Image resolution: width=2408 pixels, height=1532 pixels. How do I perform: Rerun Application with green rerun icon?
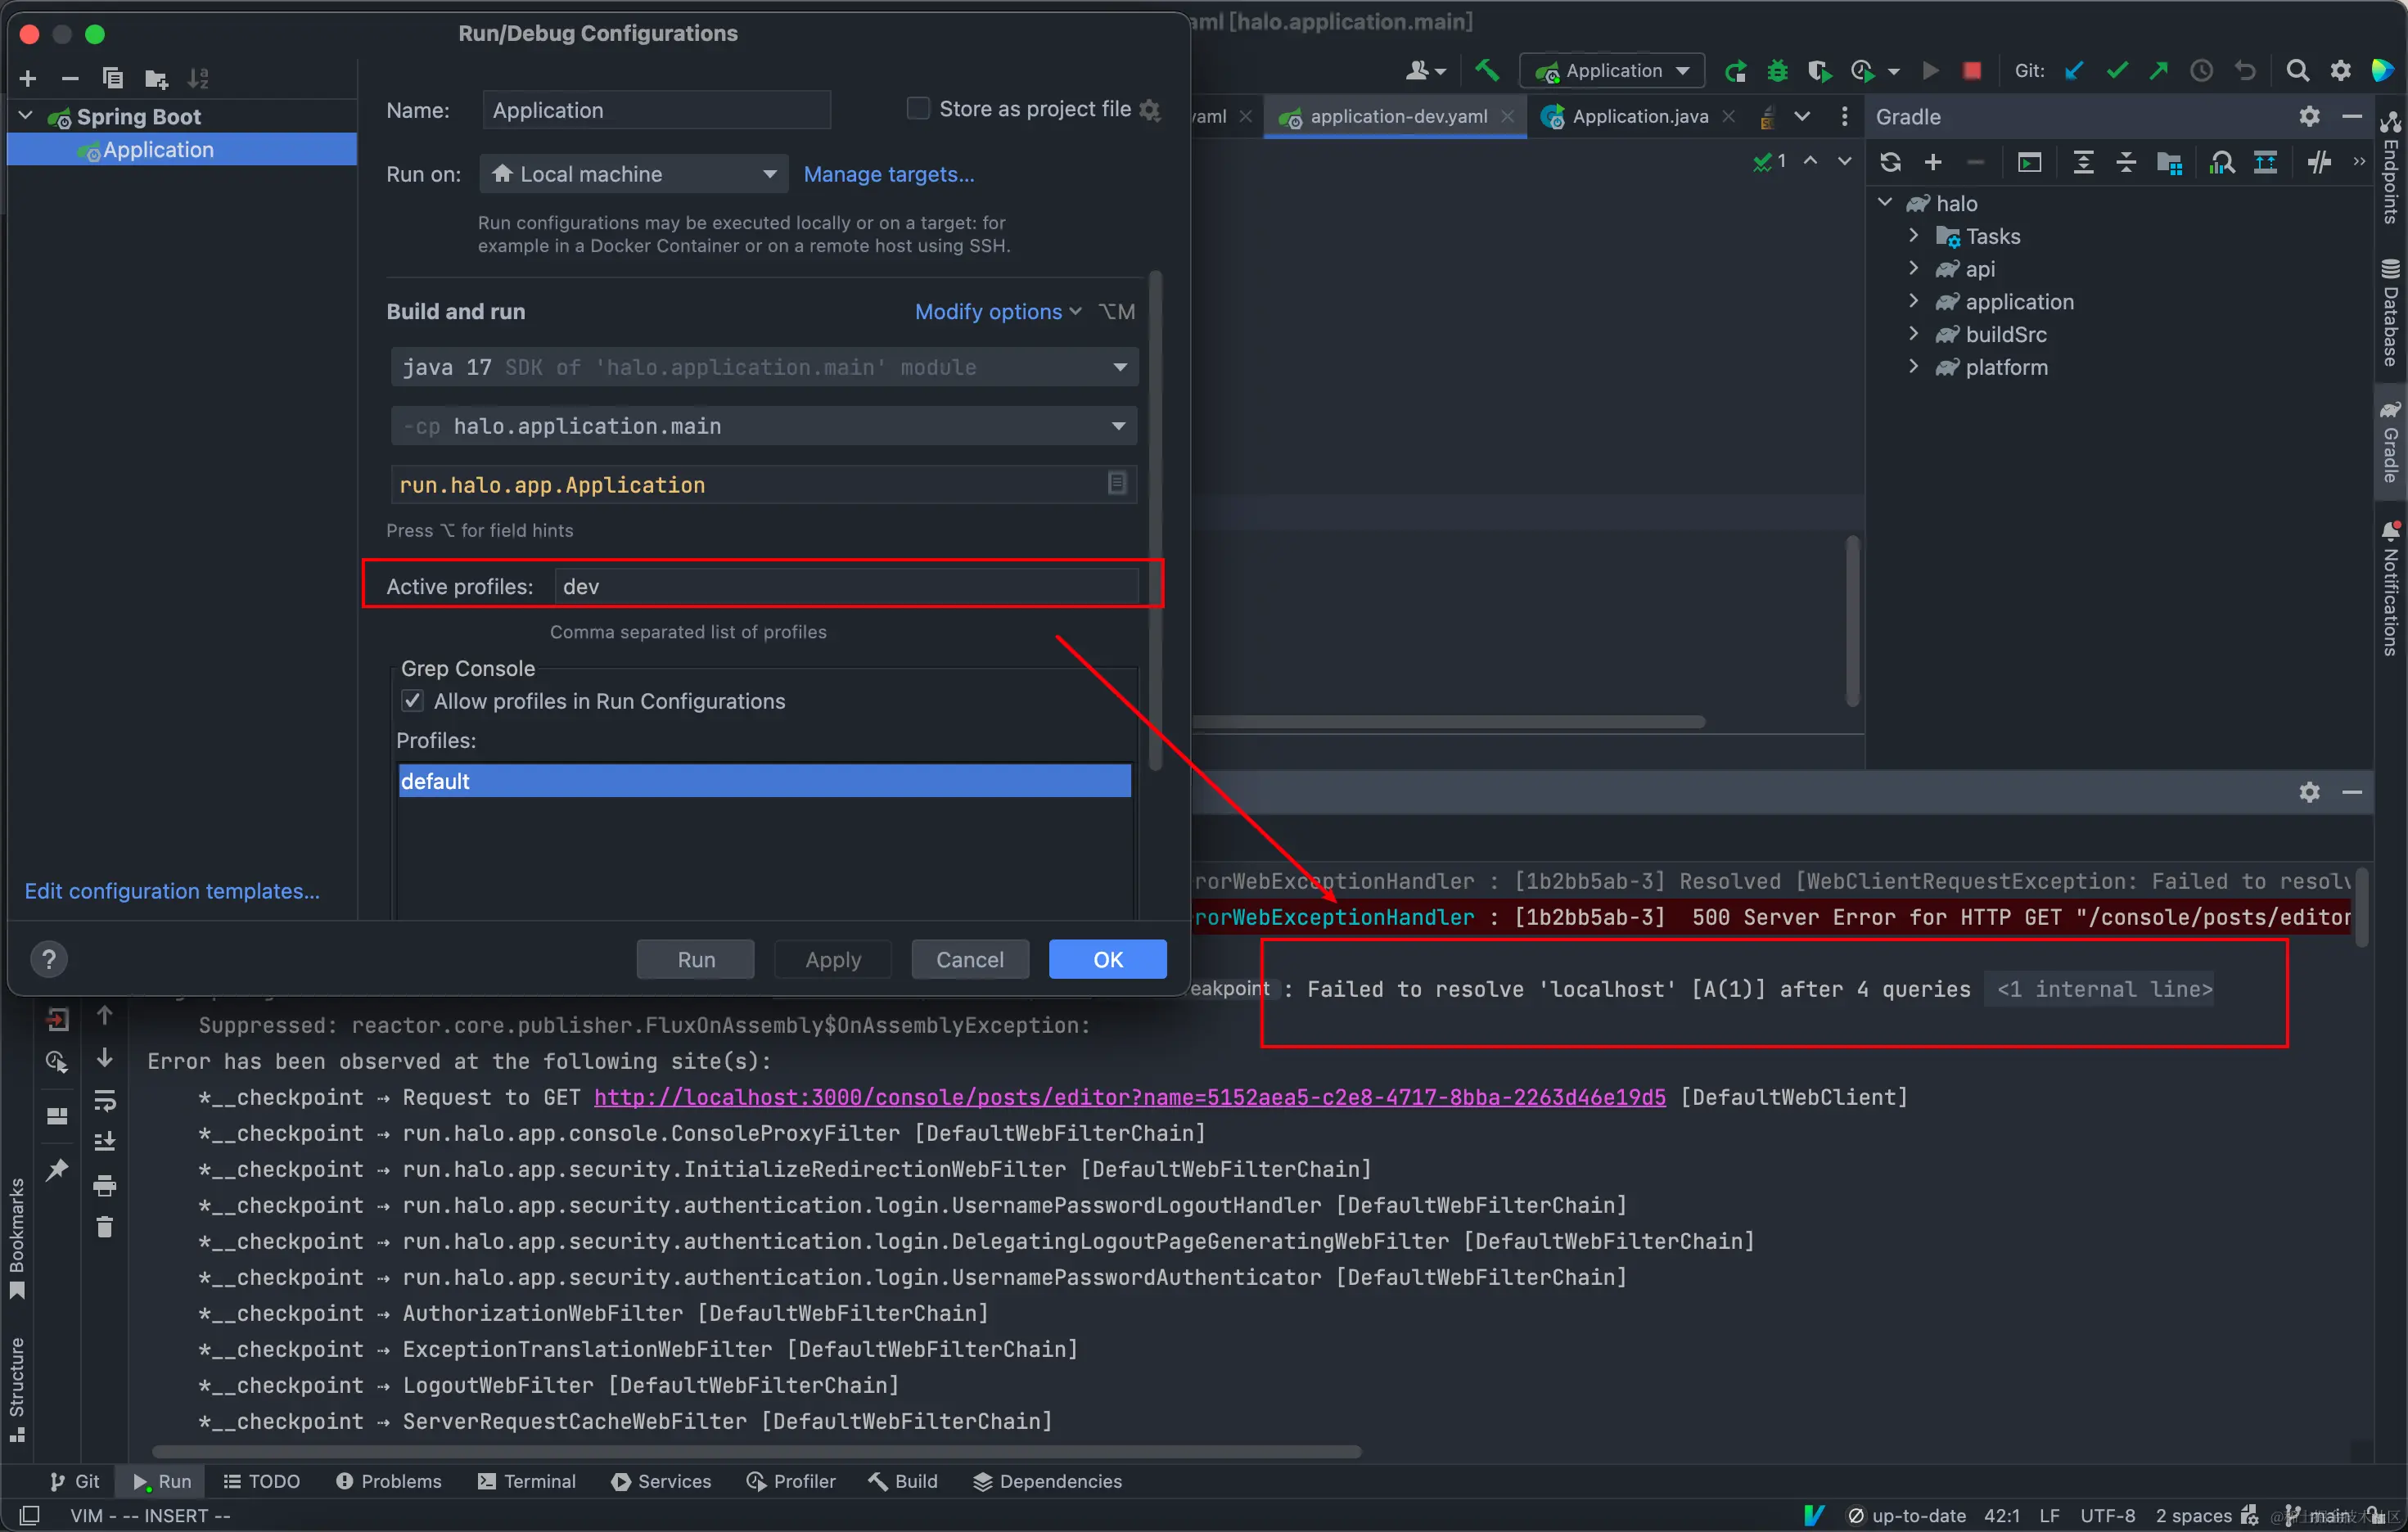pos(1736,71)
